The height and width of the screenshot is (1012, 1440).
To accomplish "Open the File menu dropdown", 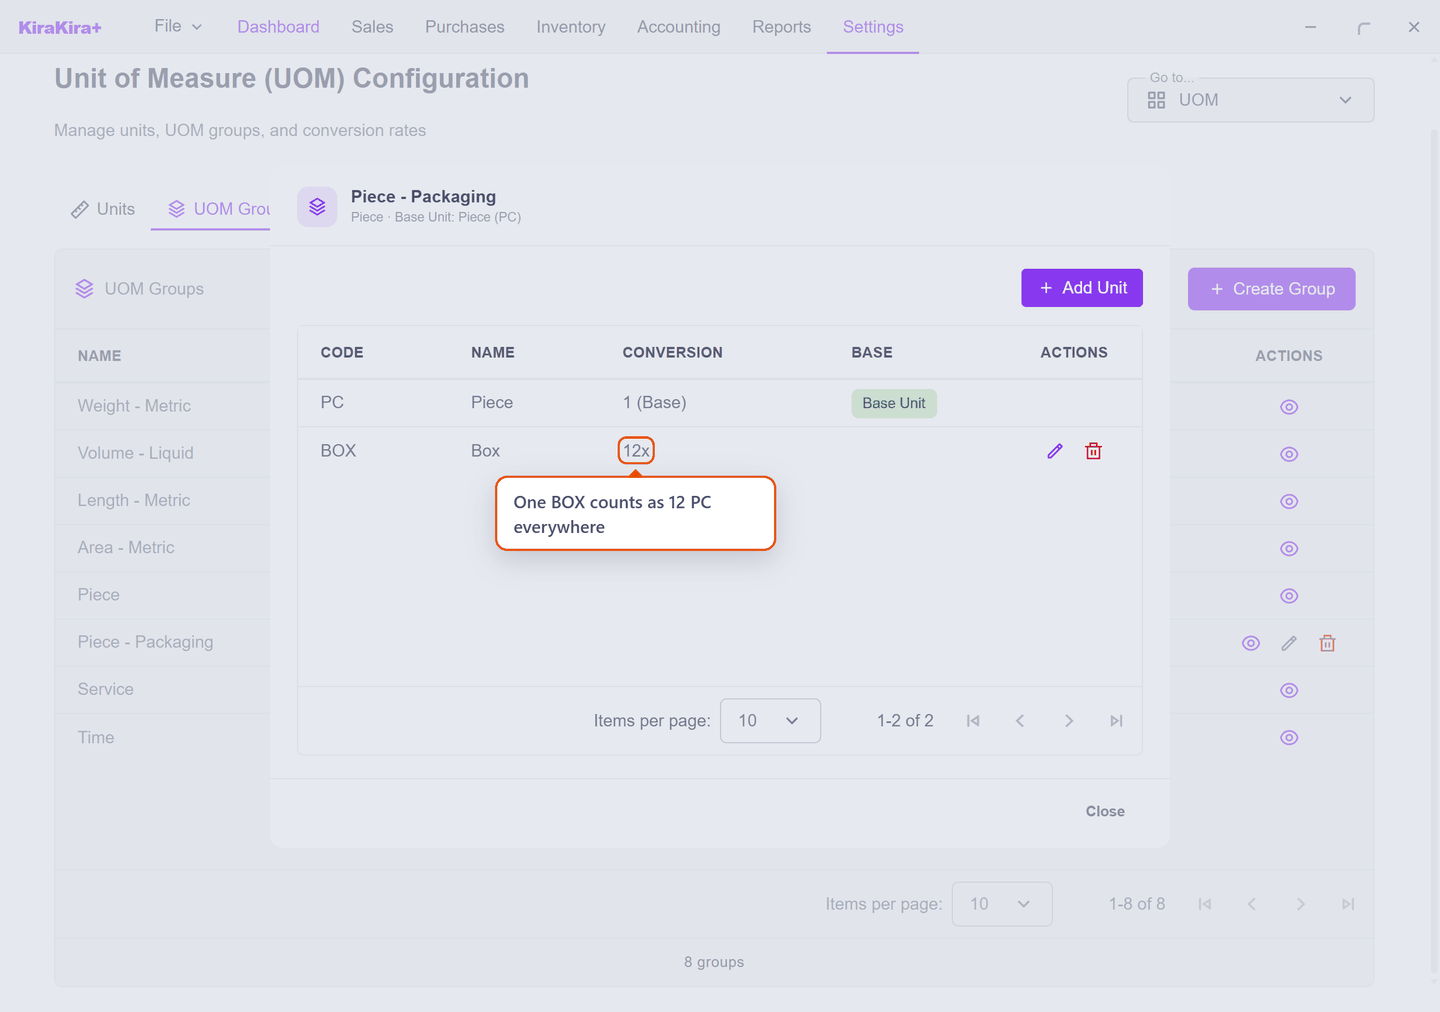I will click(178, 26).
